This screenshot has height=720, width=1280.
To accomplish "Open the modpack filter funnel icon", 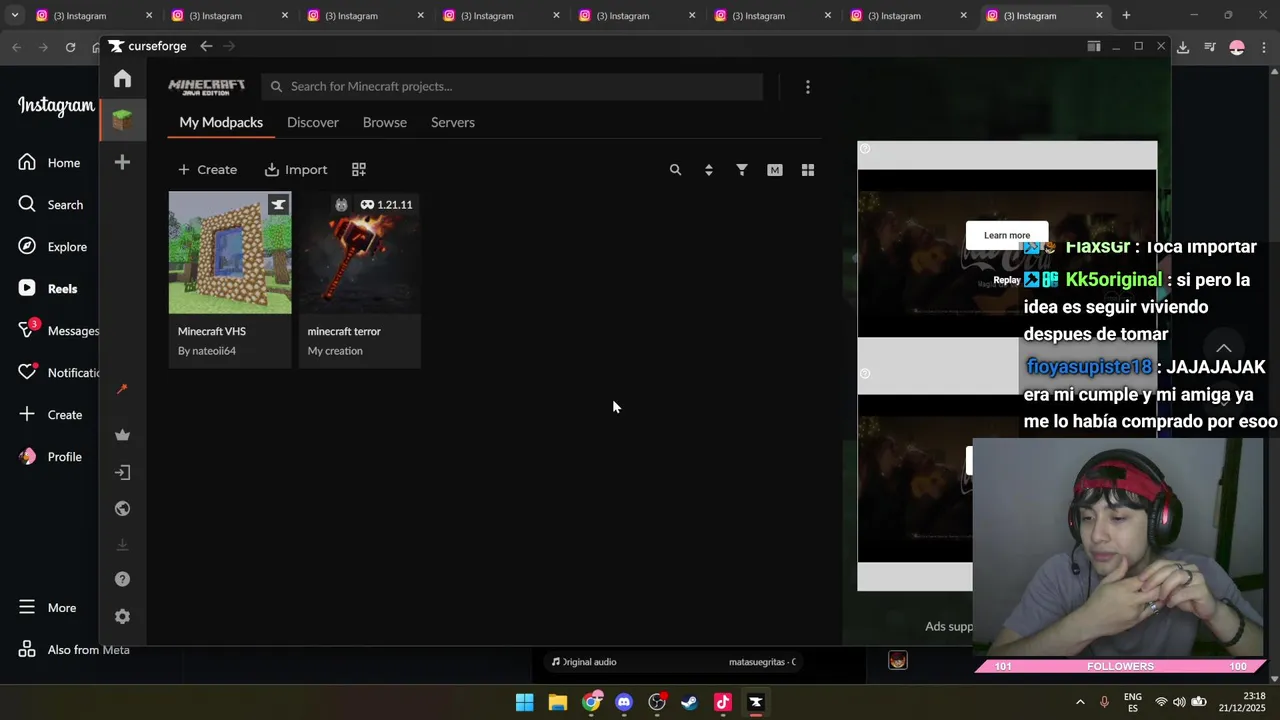I will coord(741,170).
